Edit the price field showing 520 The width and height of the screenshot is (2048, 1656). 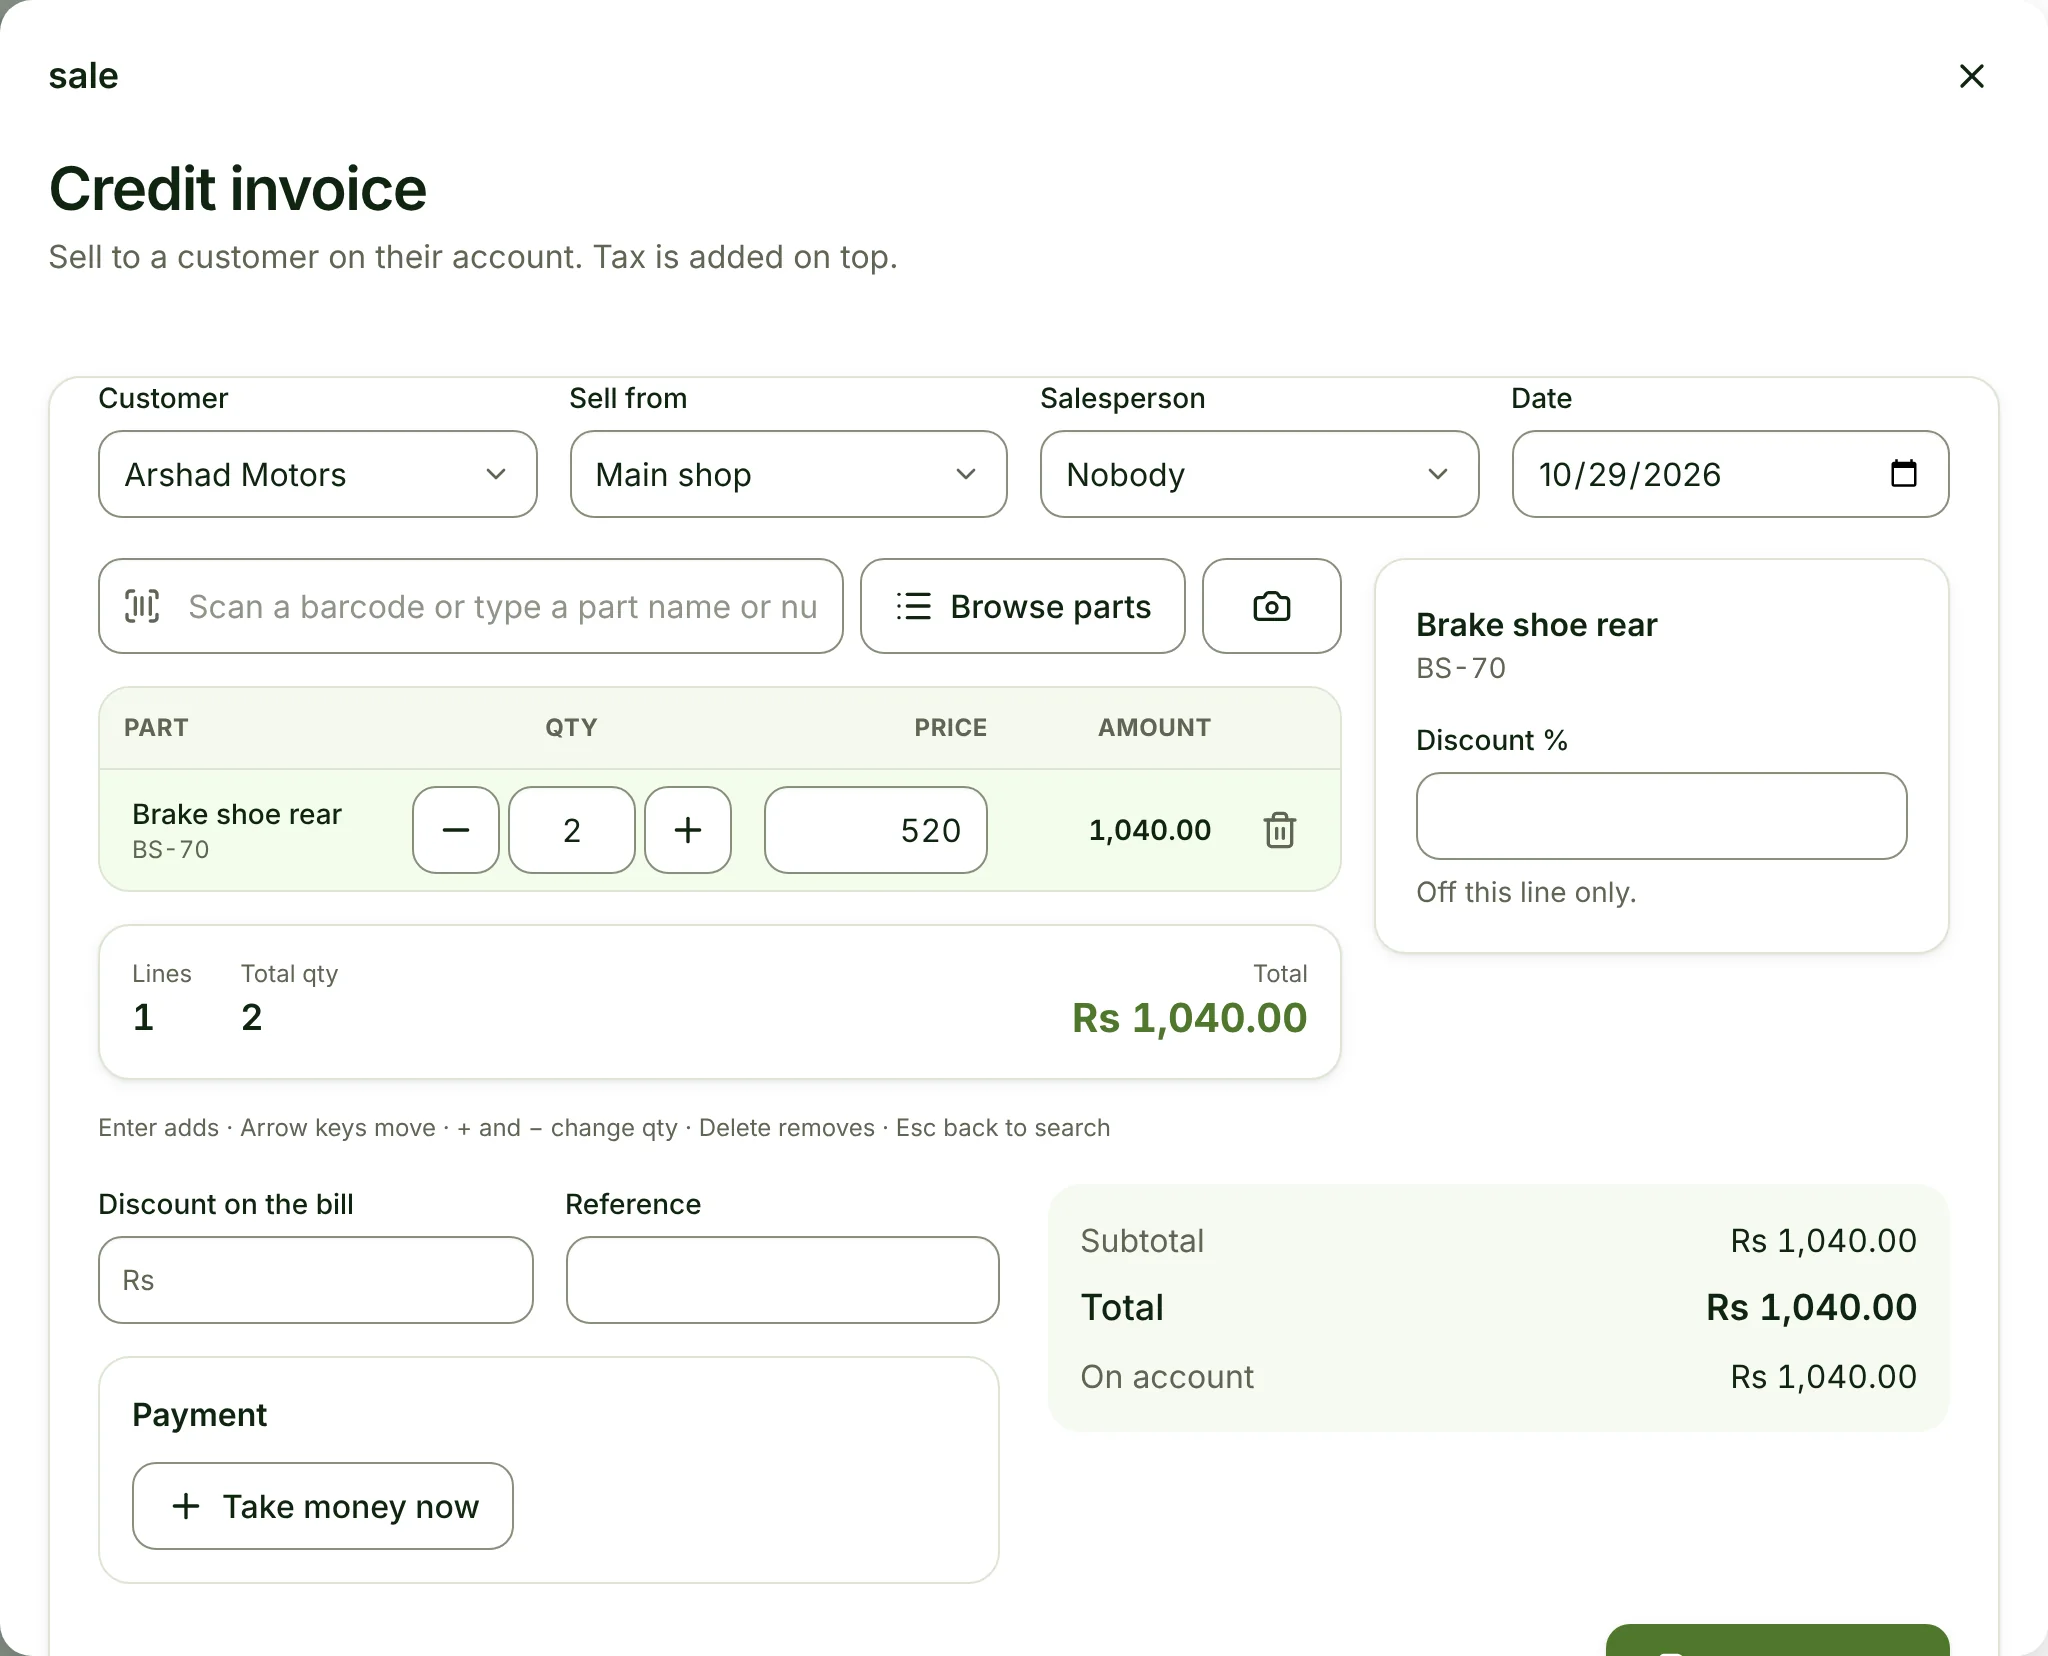(876, 830)
